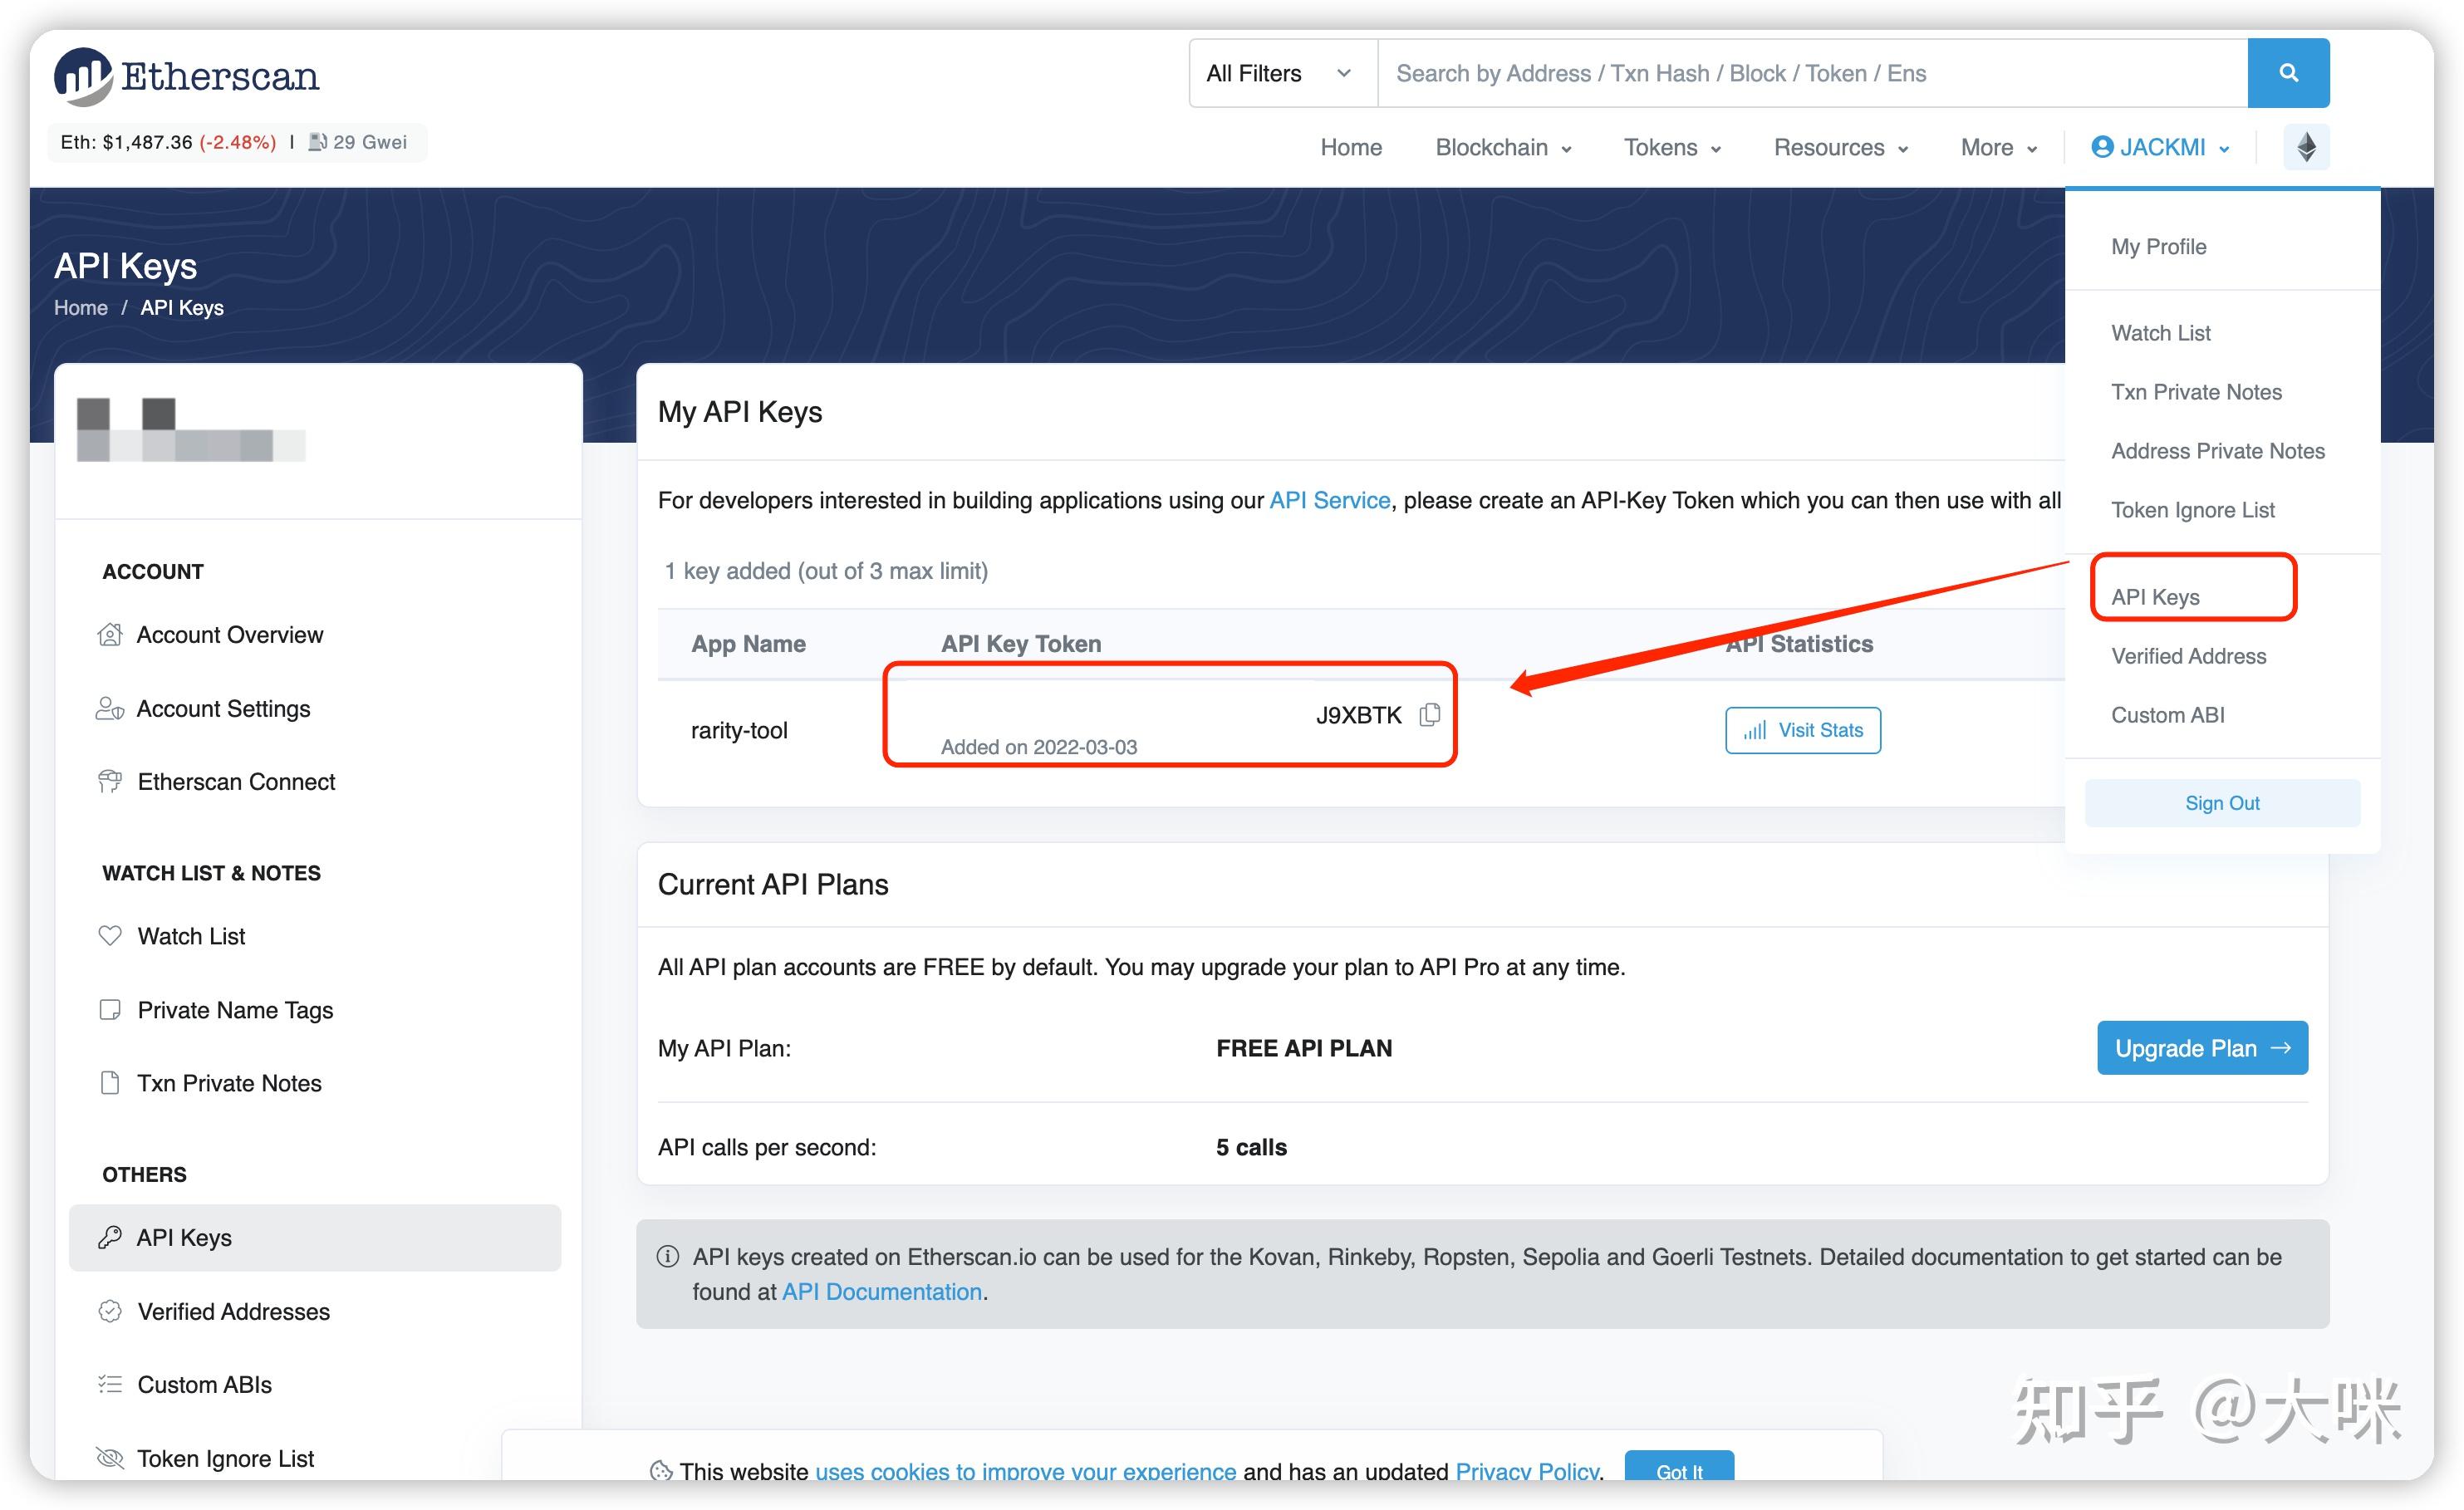2464x1510 pixels.
Task: Choose My Profile from the account menu
Action: tap(2158, 247)
